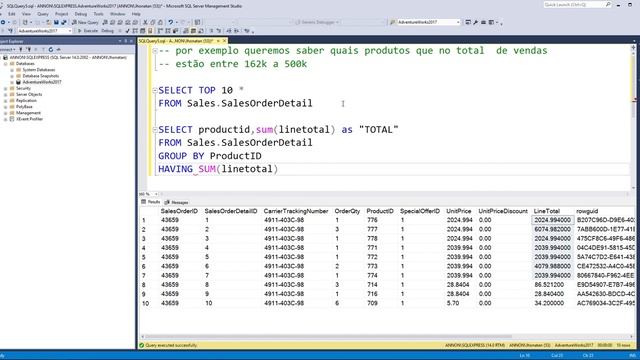Collapse the Databases tree node
This screenshot has height=360, width=640.
coord(6,64)
